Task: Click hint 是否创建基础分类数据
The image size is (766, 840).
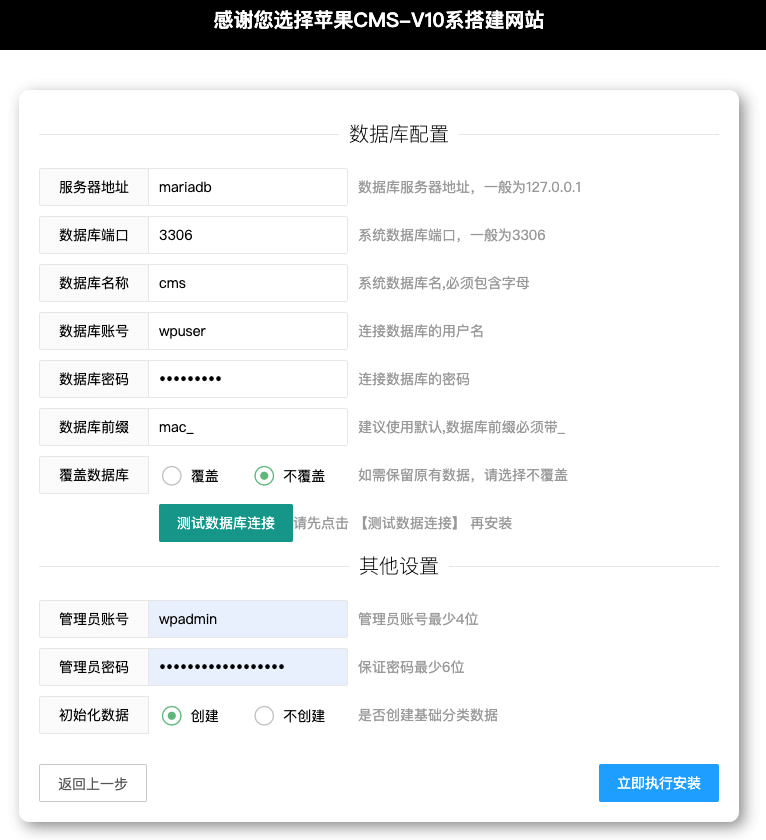Action: [428, 715]
